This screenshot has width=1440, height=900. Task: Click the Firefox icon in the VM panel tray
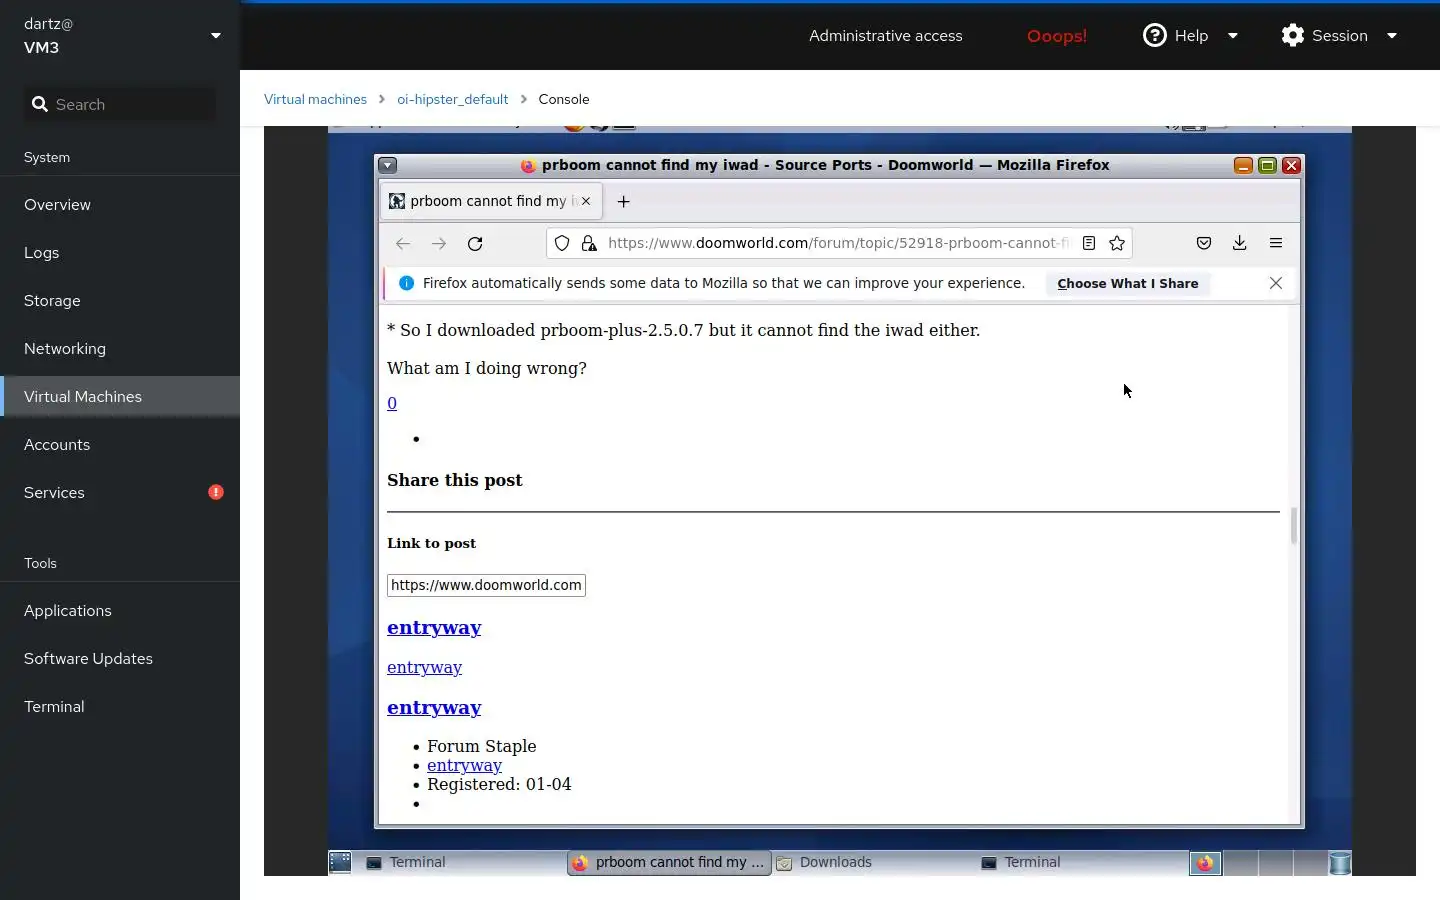pyautogui.click(x=1205, y=863)
